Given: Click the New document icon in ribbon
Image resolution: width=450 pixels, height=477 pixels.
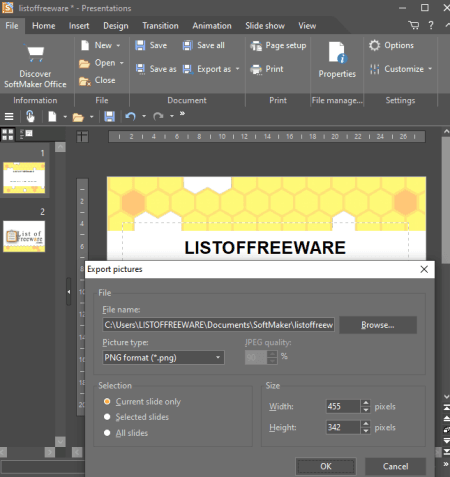Looking at the screenshot, I should (x=85, y=45).
